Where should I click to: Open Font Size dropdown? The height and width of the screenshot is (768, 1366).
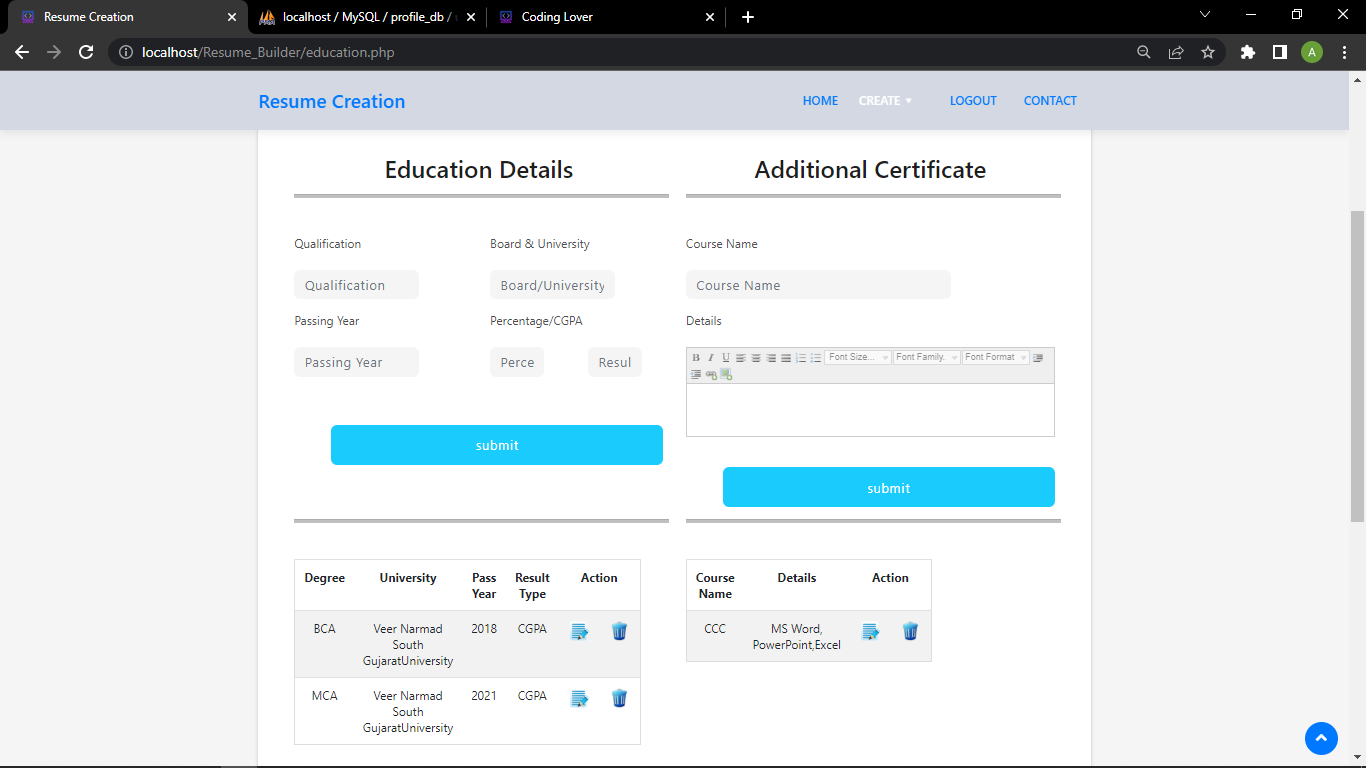858,358
